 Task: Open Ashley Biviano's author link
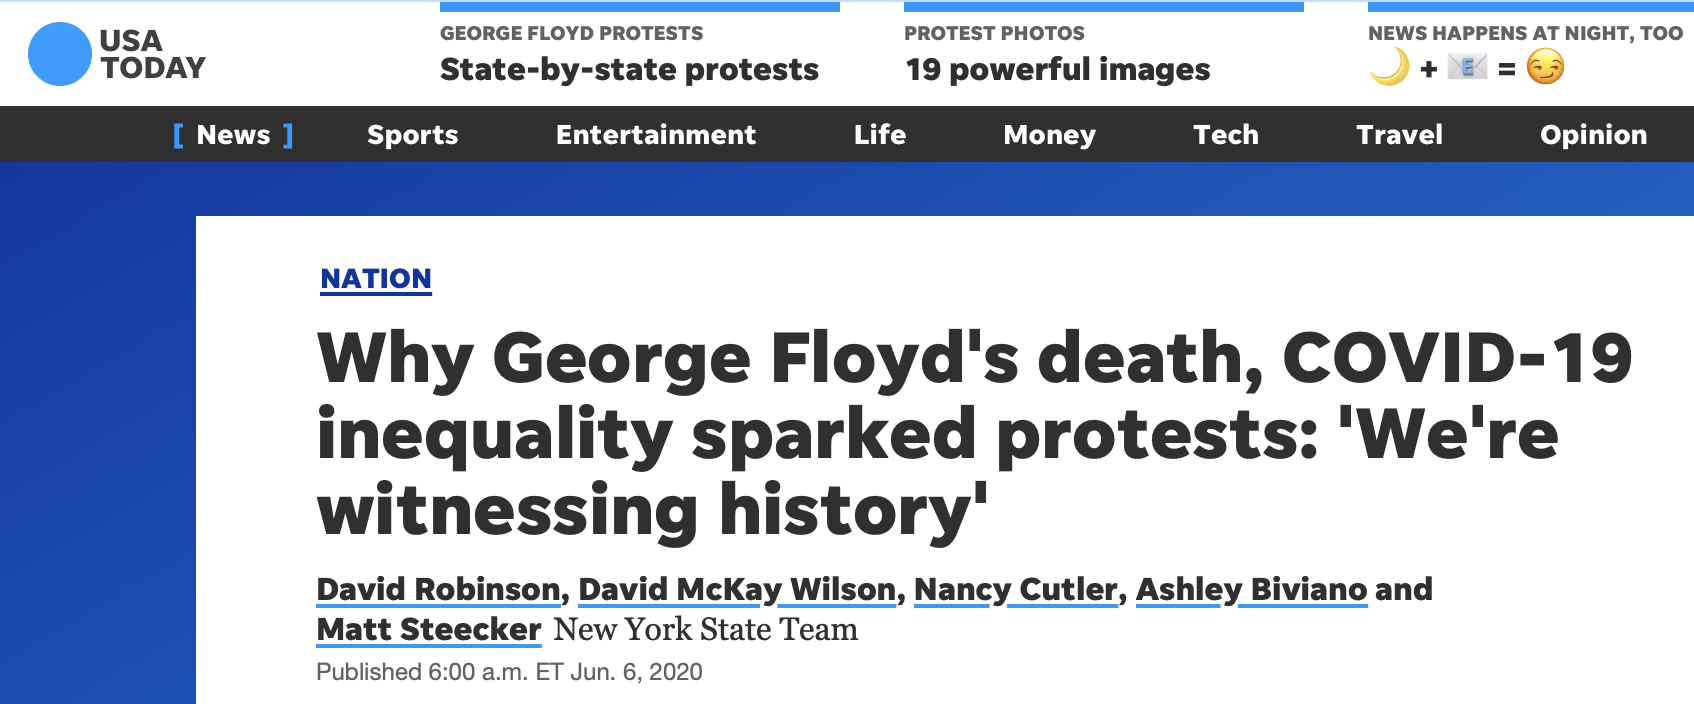[x=1251, y=589]
